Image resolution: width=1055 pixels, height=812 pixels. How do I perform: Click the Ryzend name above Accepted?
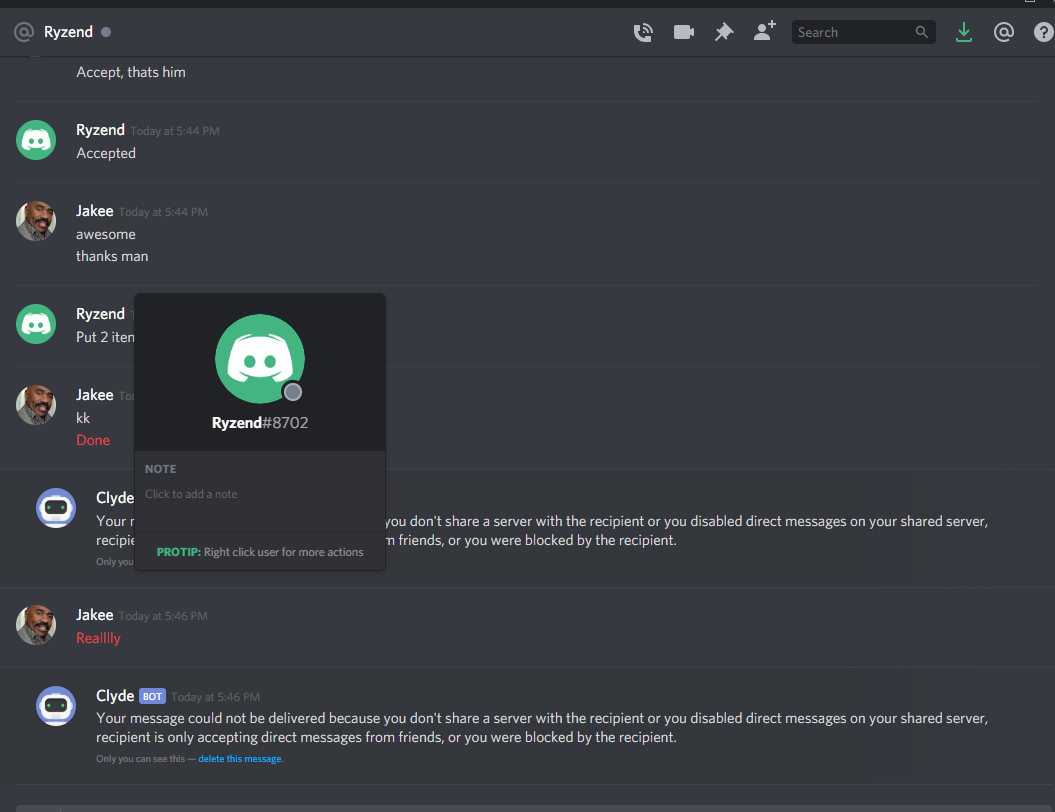tap(100, 130)
